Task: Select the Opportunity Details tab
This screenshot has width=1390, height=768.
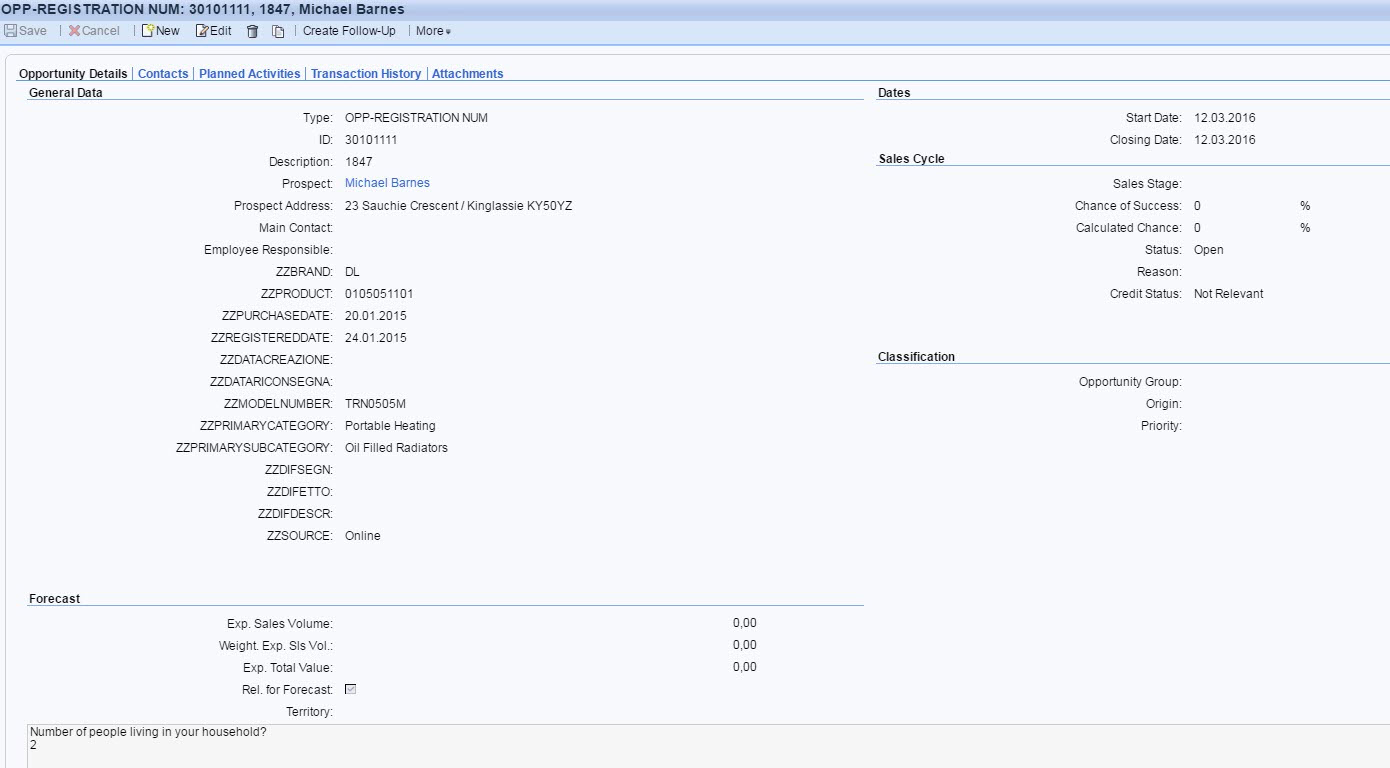Action: tap(73, 74)
